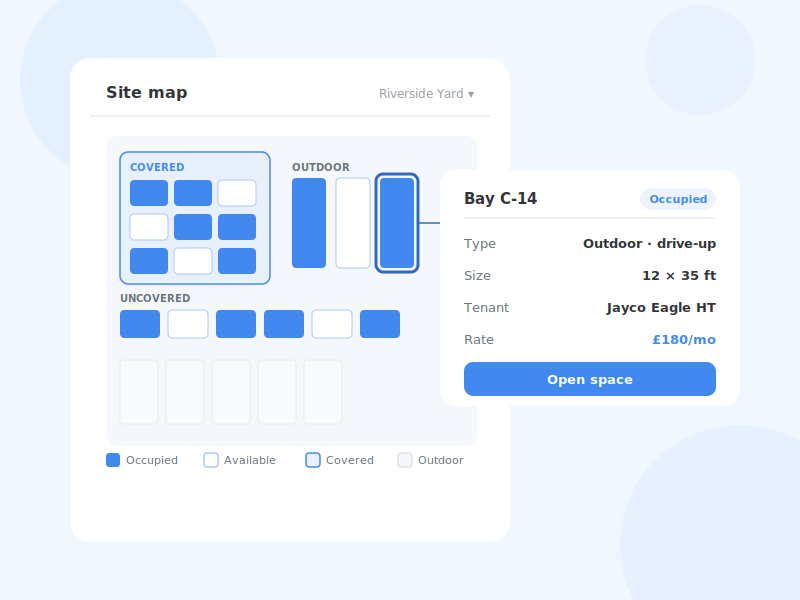Screen dimensions: 800x600
Task: Open the Riverside Yard site dropdown
Action: [426, 94]
